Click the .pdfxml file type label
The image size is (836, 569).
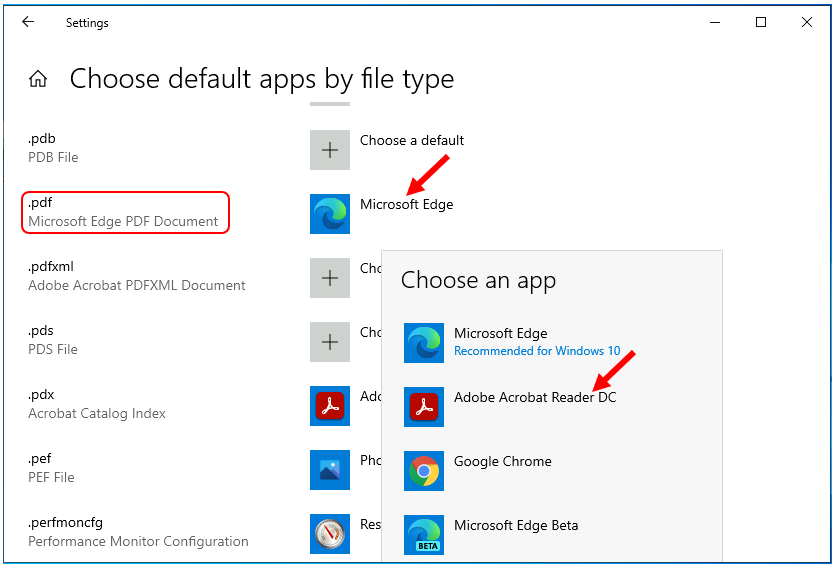coord(51,267)
